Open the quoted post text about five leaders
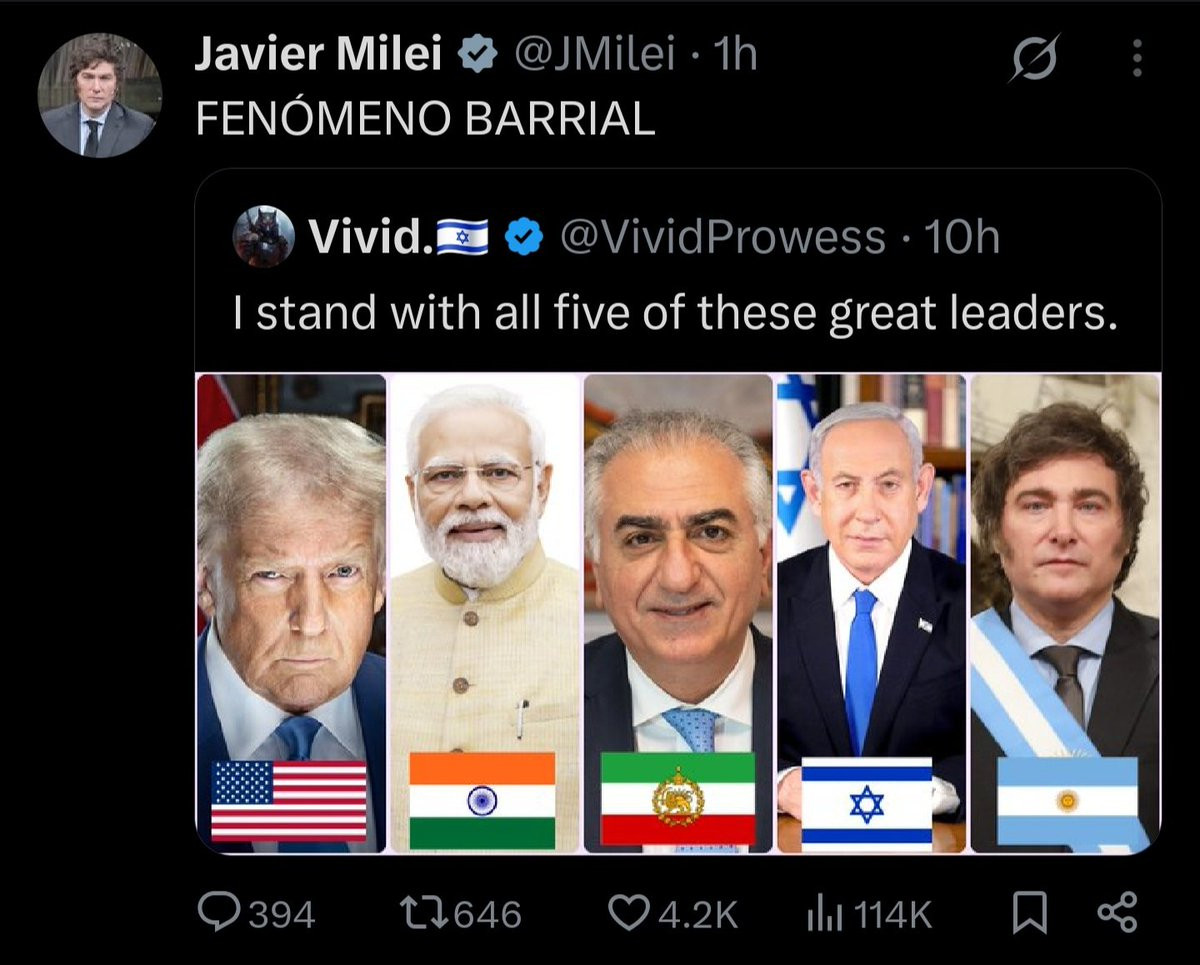Screen dimensions: 1200x965 (674, 313)
